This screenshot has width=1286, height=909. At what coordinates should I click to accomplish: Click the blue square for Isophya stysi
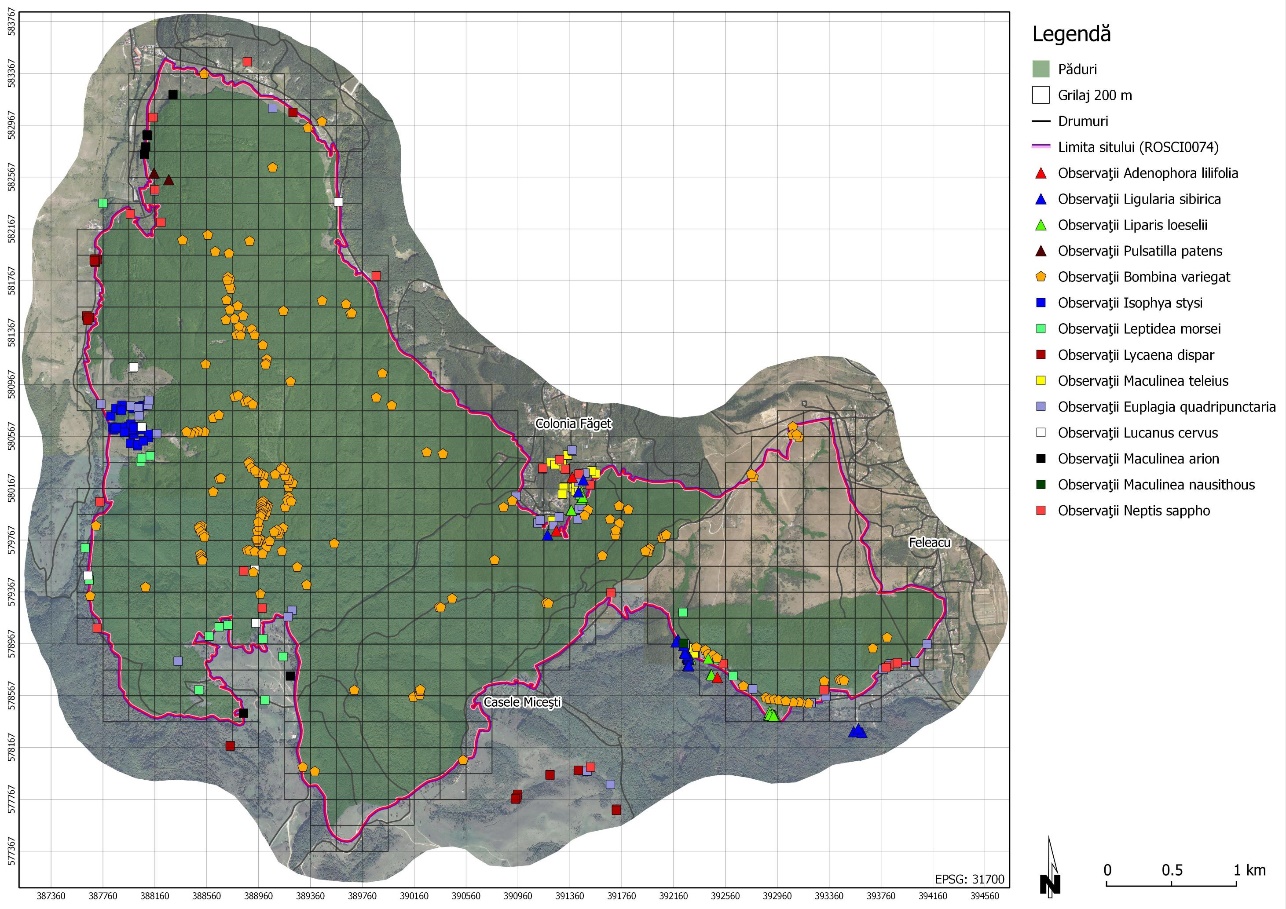point(1041,303)
